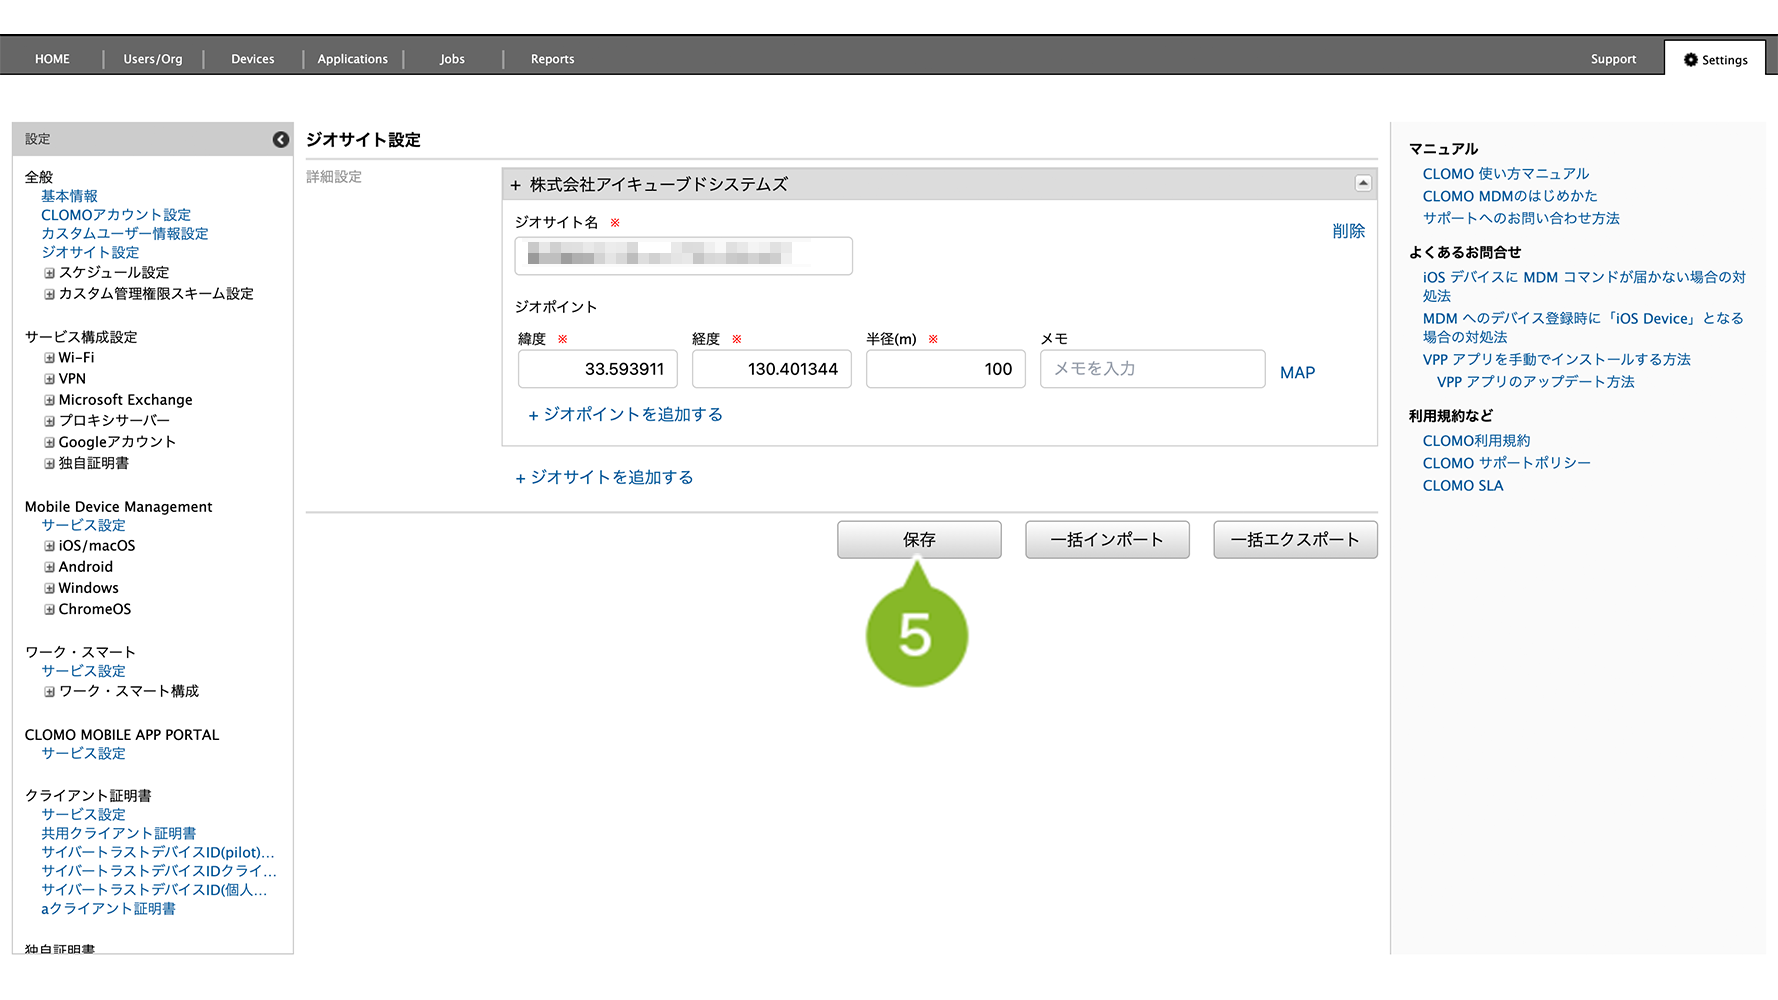The width and height of the screenshot is (1778, 1000).
Task: Expand the Android tree item
Action: (x=49, y=567)
